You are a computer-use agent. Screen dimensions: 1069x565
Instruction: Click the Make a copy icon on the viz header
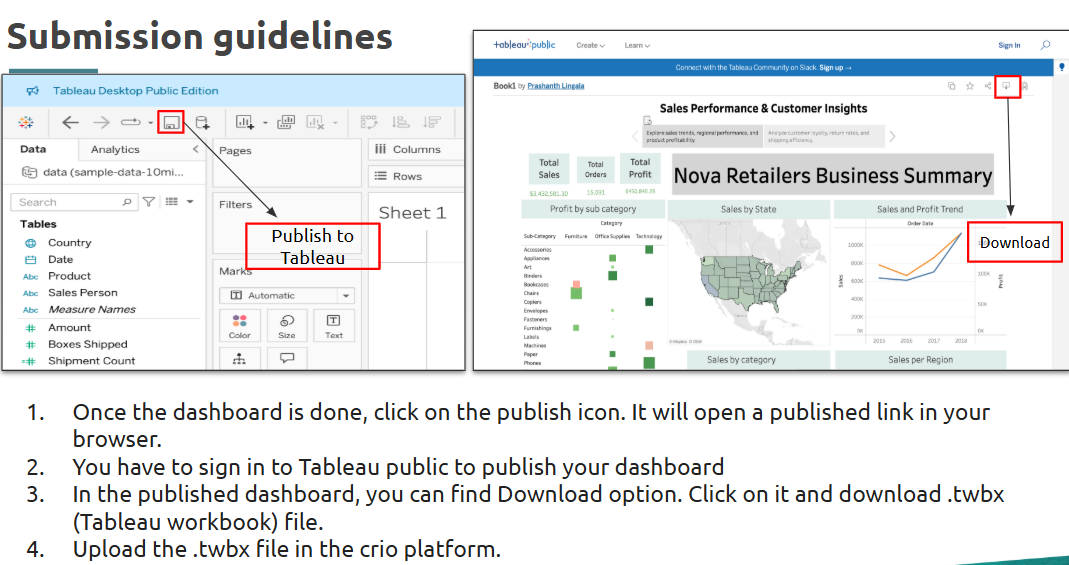click(952, 86)
